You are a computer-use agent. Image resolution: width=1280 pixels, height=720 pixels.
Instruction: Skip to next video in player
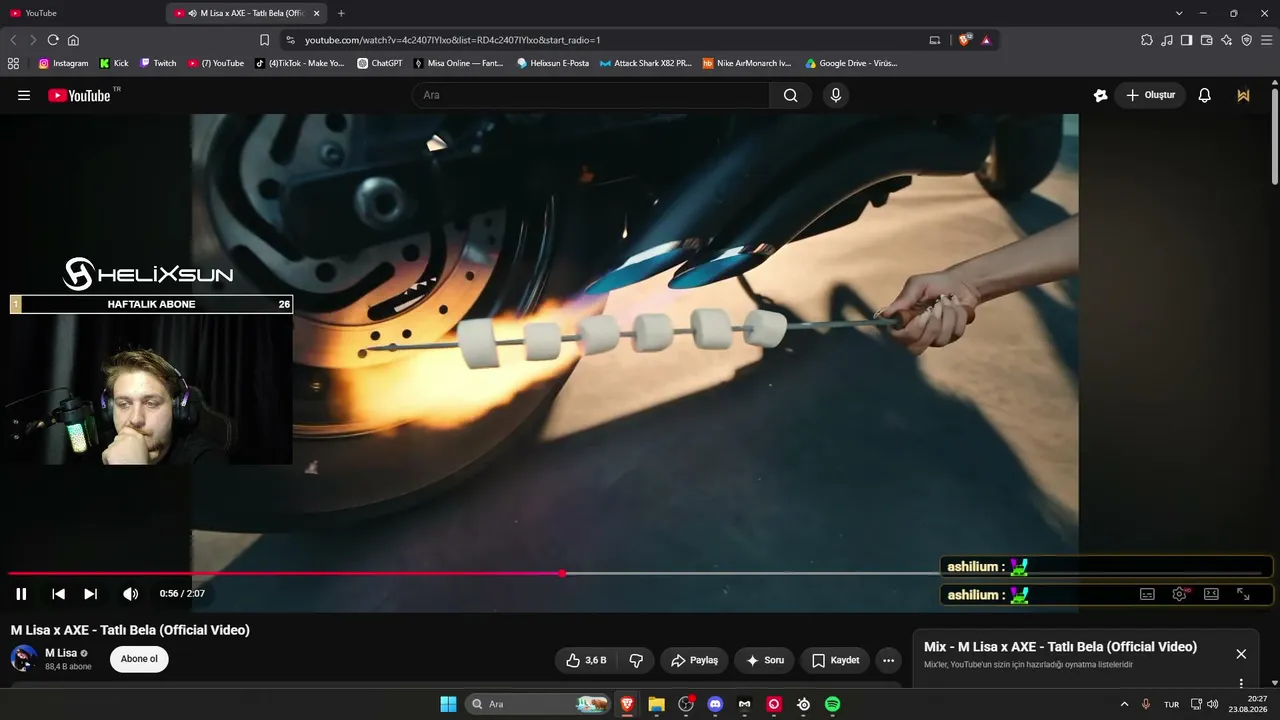[x=90, y=594]
